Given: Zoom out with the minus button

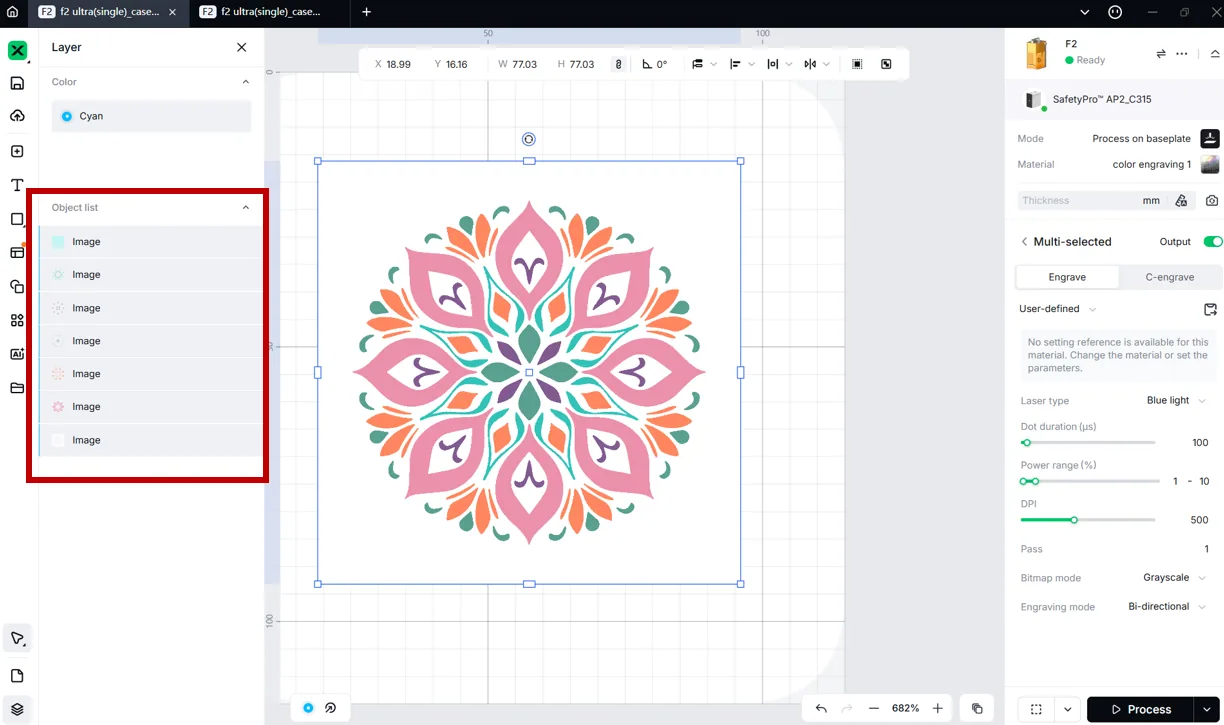Looking at the screenshot, I should point(873,708).
